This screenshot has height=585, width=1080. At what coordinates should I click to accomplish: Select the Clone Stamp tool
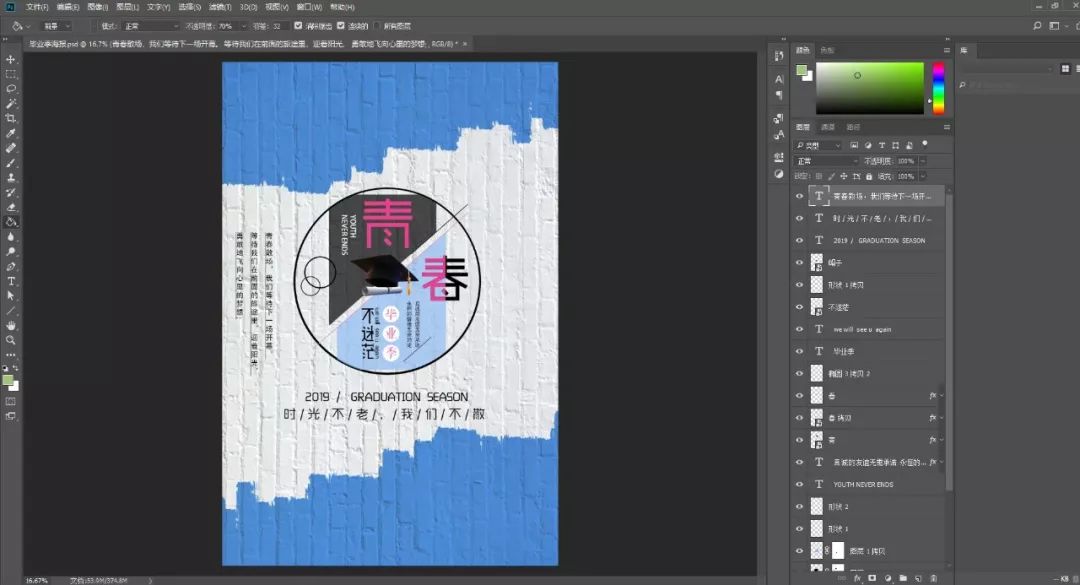(10, 178)
